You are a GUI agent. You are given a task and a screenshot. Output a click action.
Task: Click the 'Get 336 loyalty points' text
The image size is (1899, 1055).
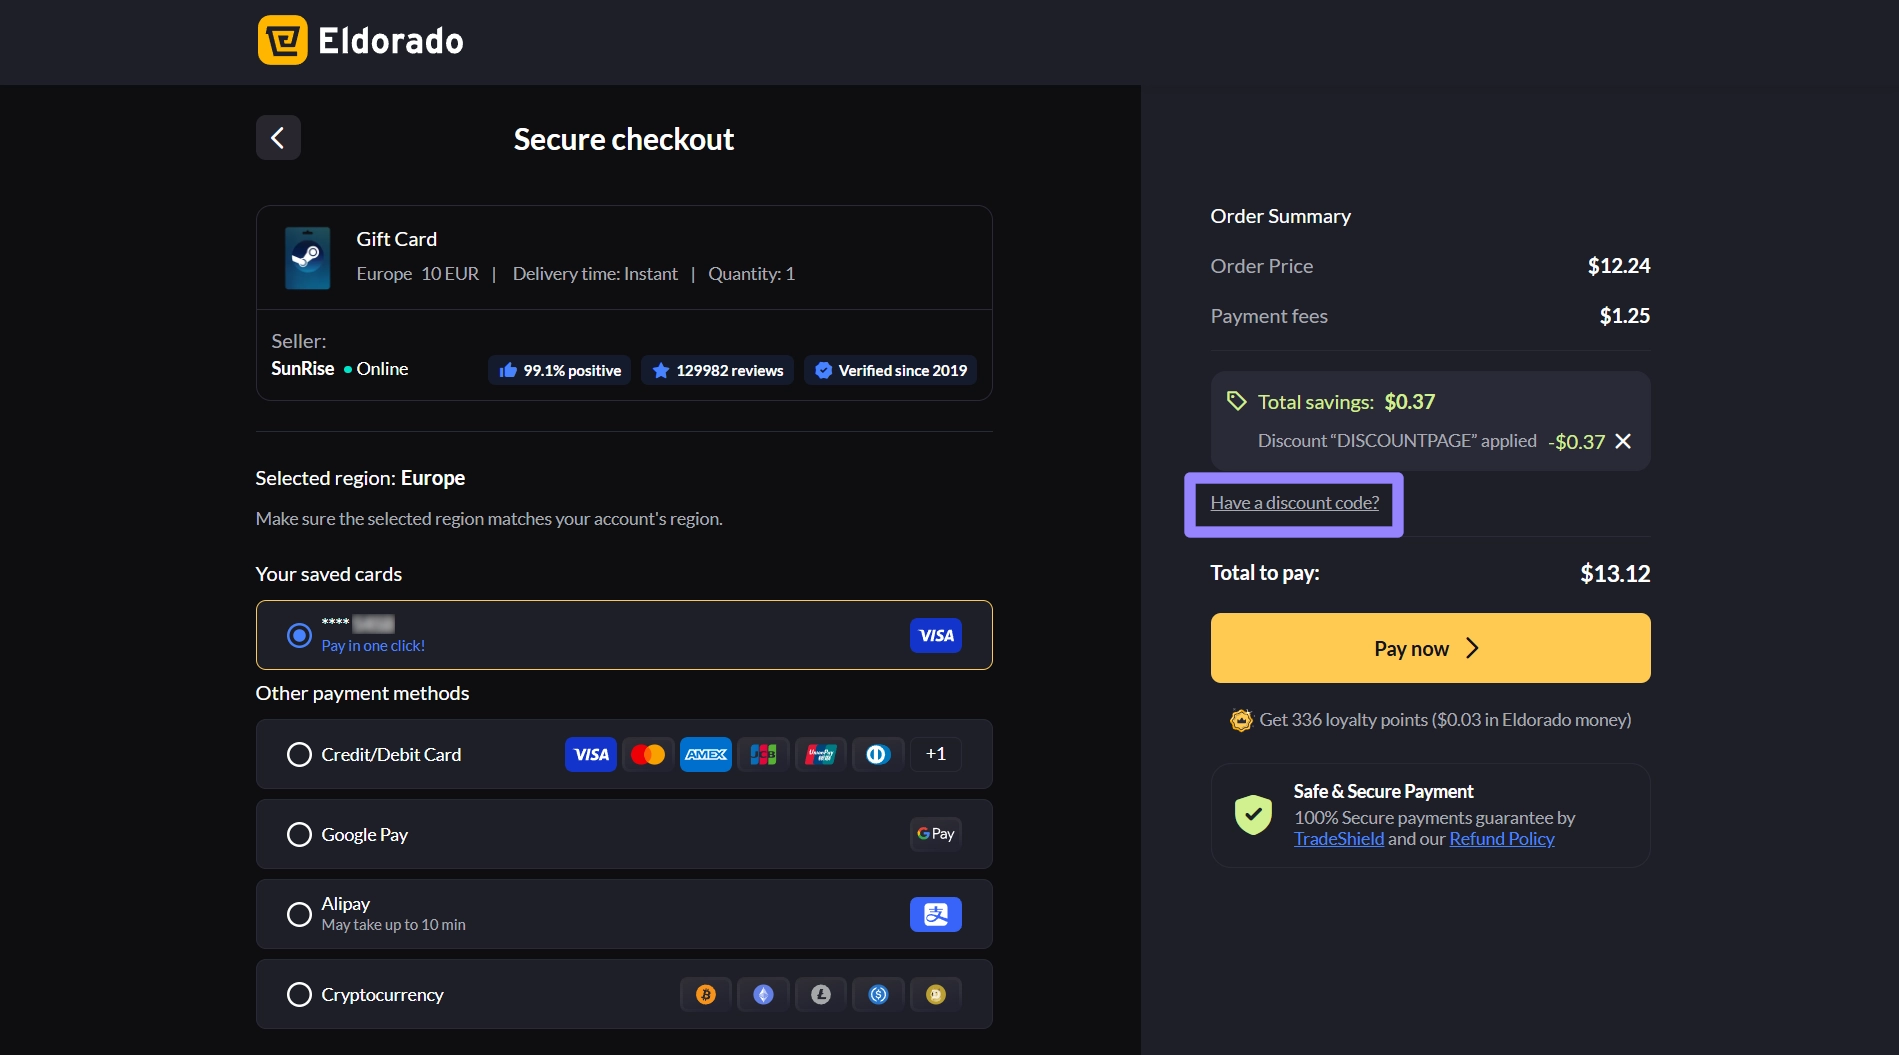pos(1445,720)
